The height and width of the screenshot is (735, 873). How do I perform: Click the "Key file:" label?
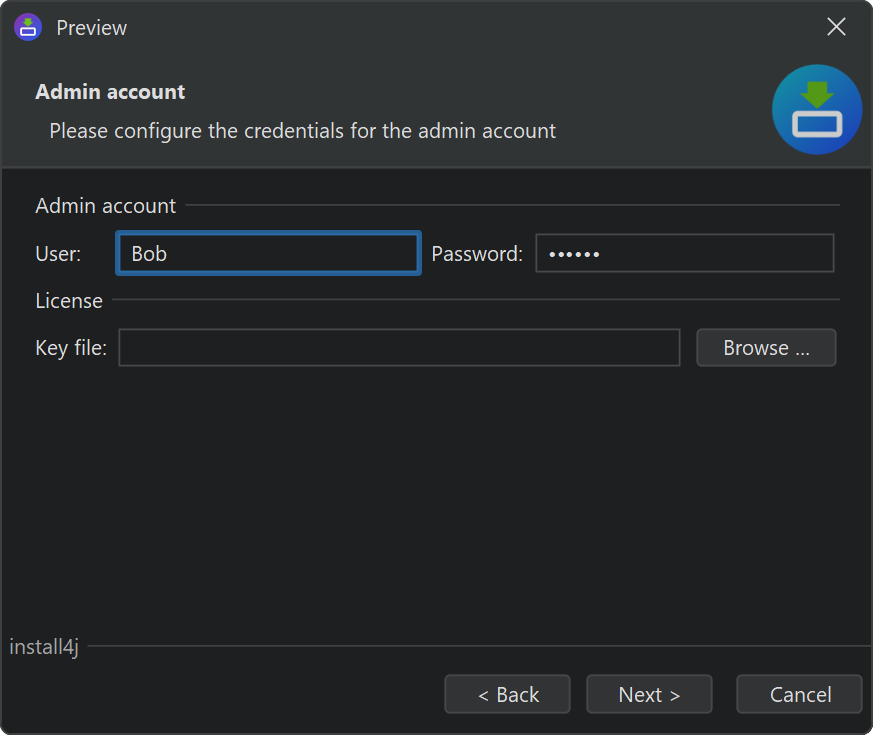coord(71,348)
